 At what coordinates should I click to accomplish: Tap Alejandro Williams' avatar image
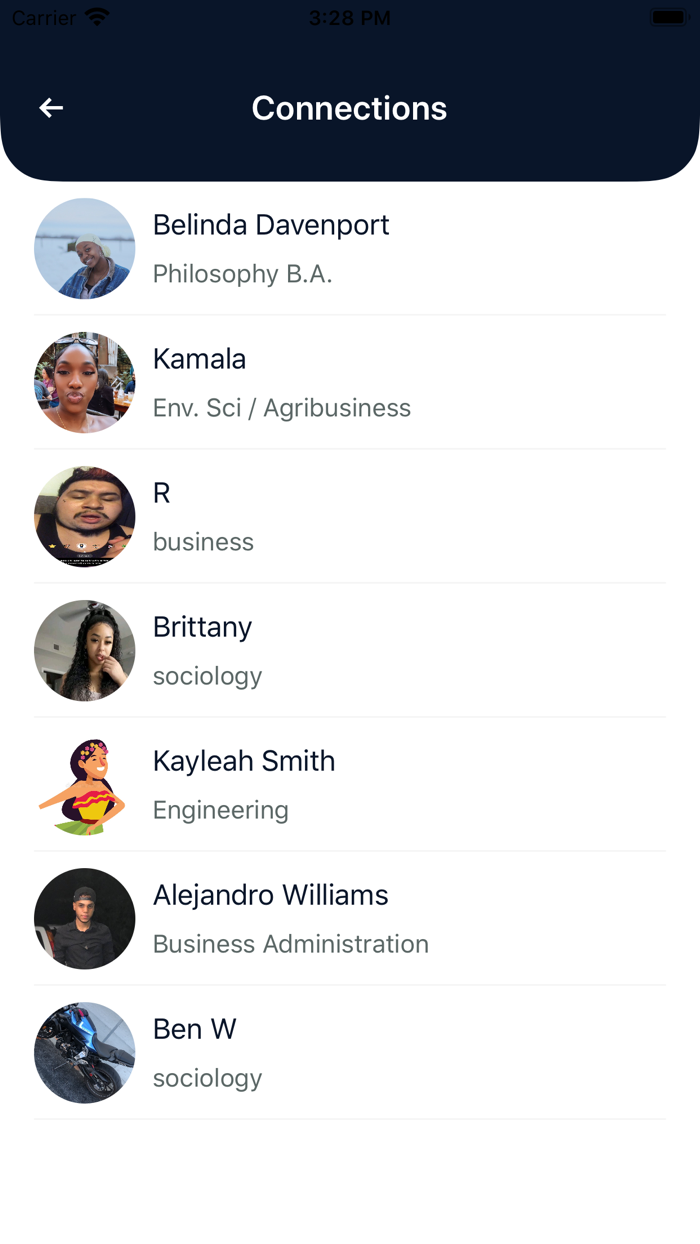(x=84, y=918)
